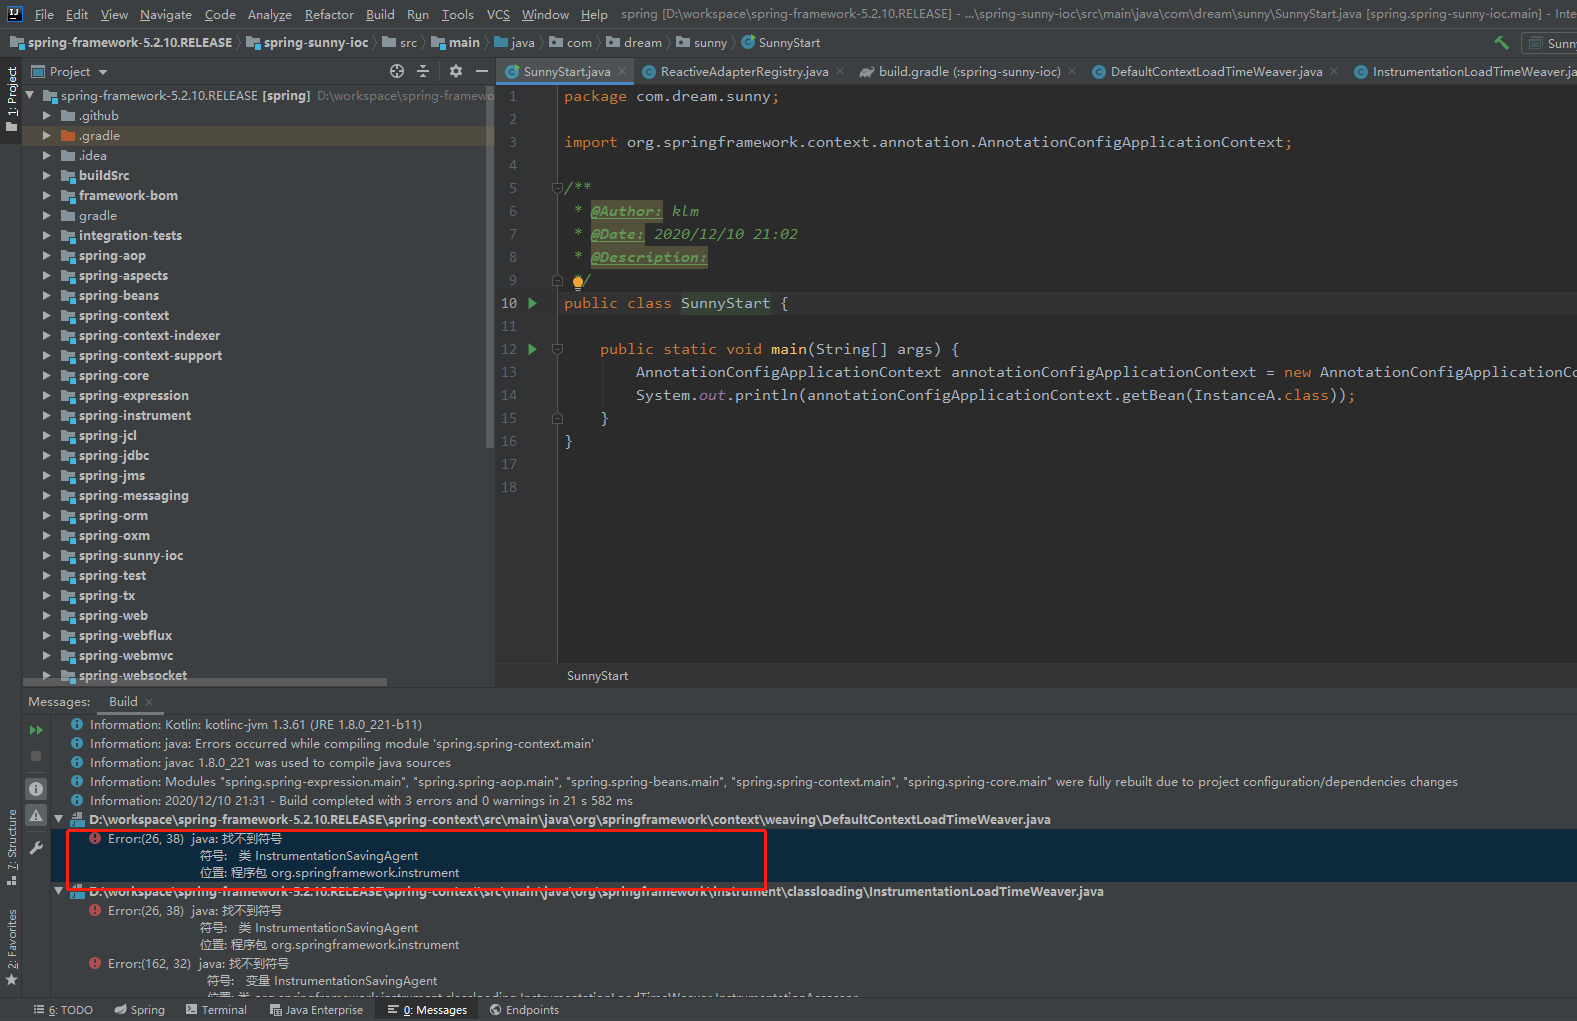Select the .gradle folder row
1577x1021 pixels.
coord(258,136)
